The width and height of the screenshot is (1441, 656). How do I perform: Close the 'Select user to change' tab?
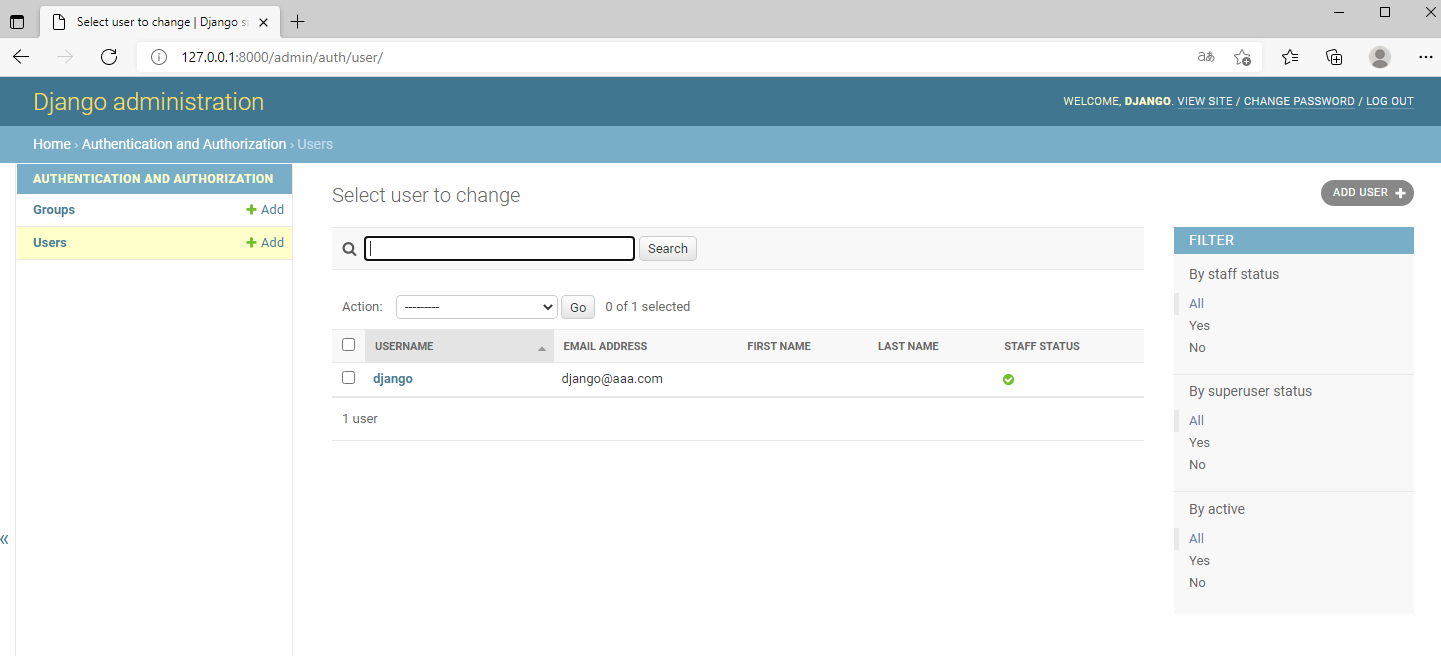click(263, 22)
